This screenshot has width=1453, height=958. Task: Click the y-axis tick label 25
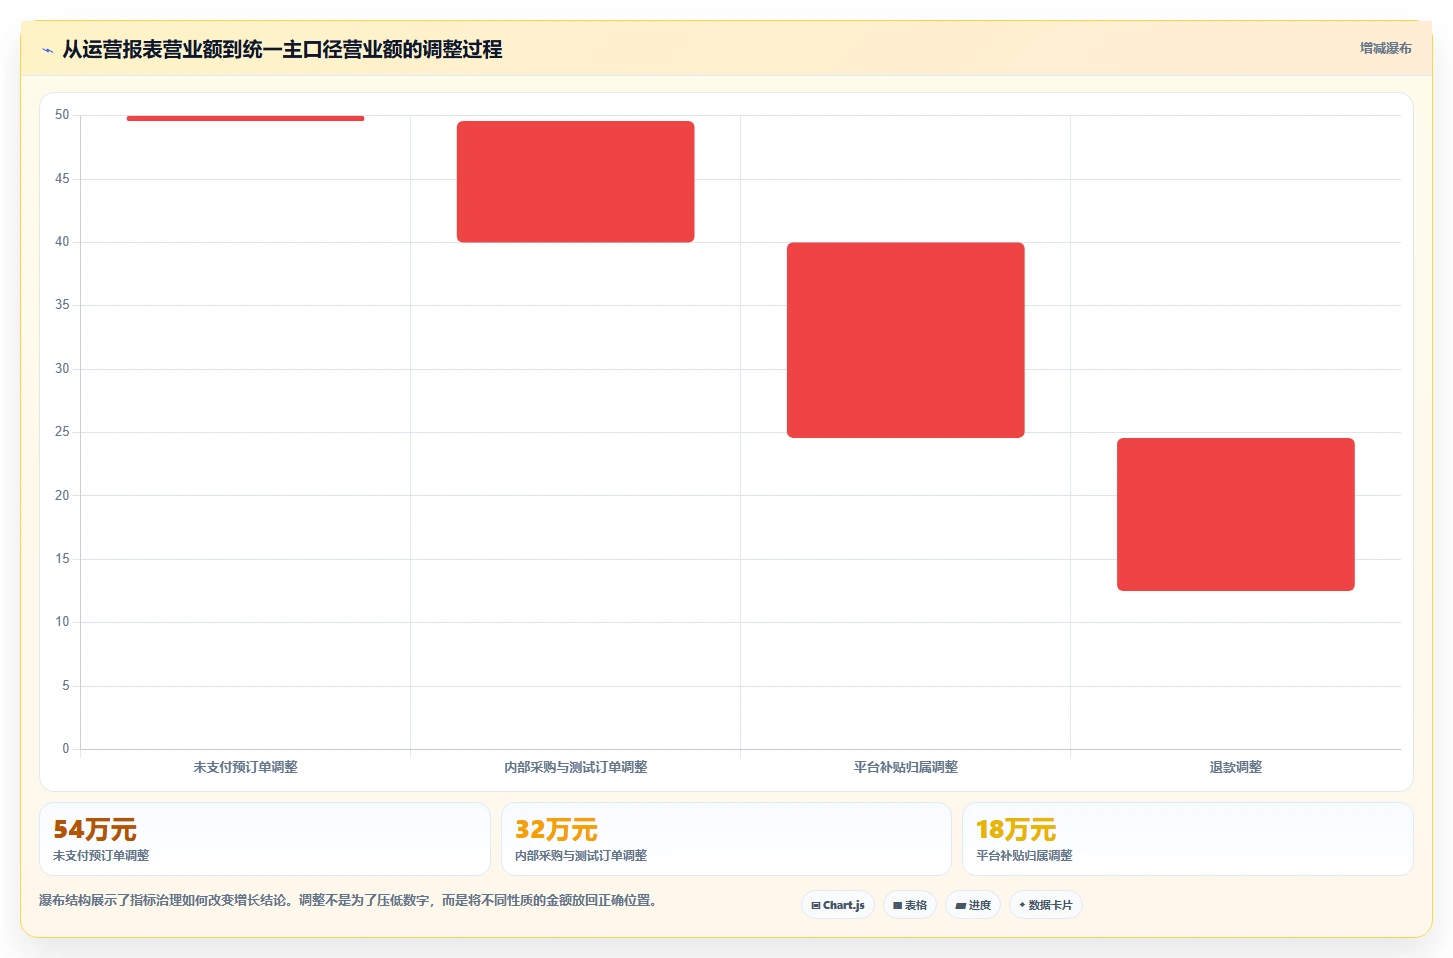tap(62, 432)
